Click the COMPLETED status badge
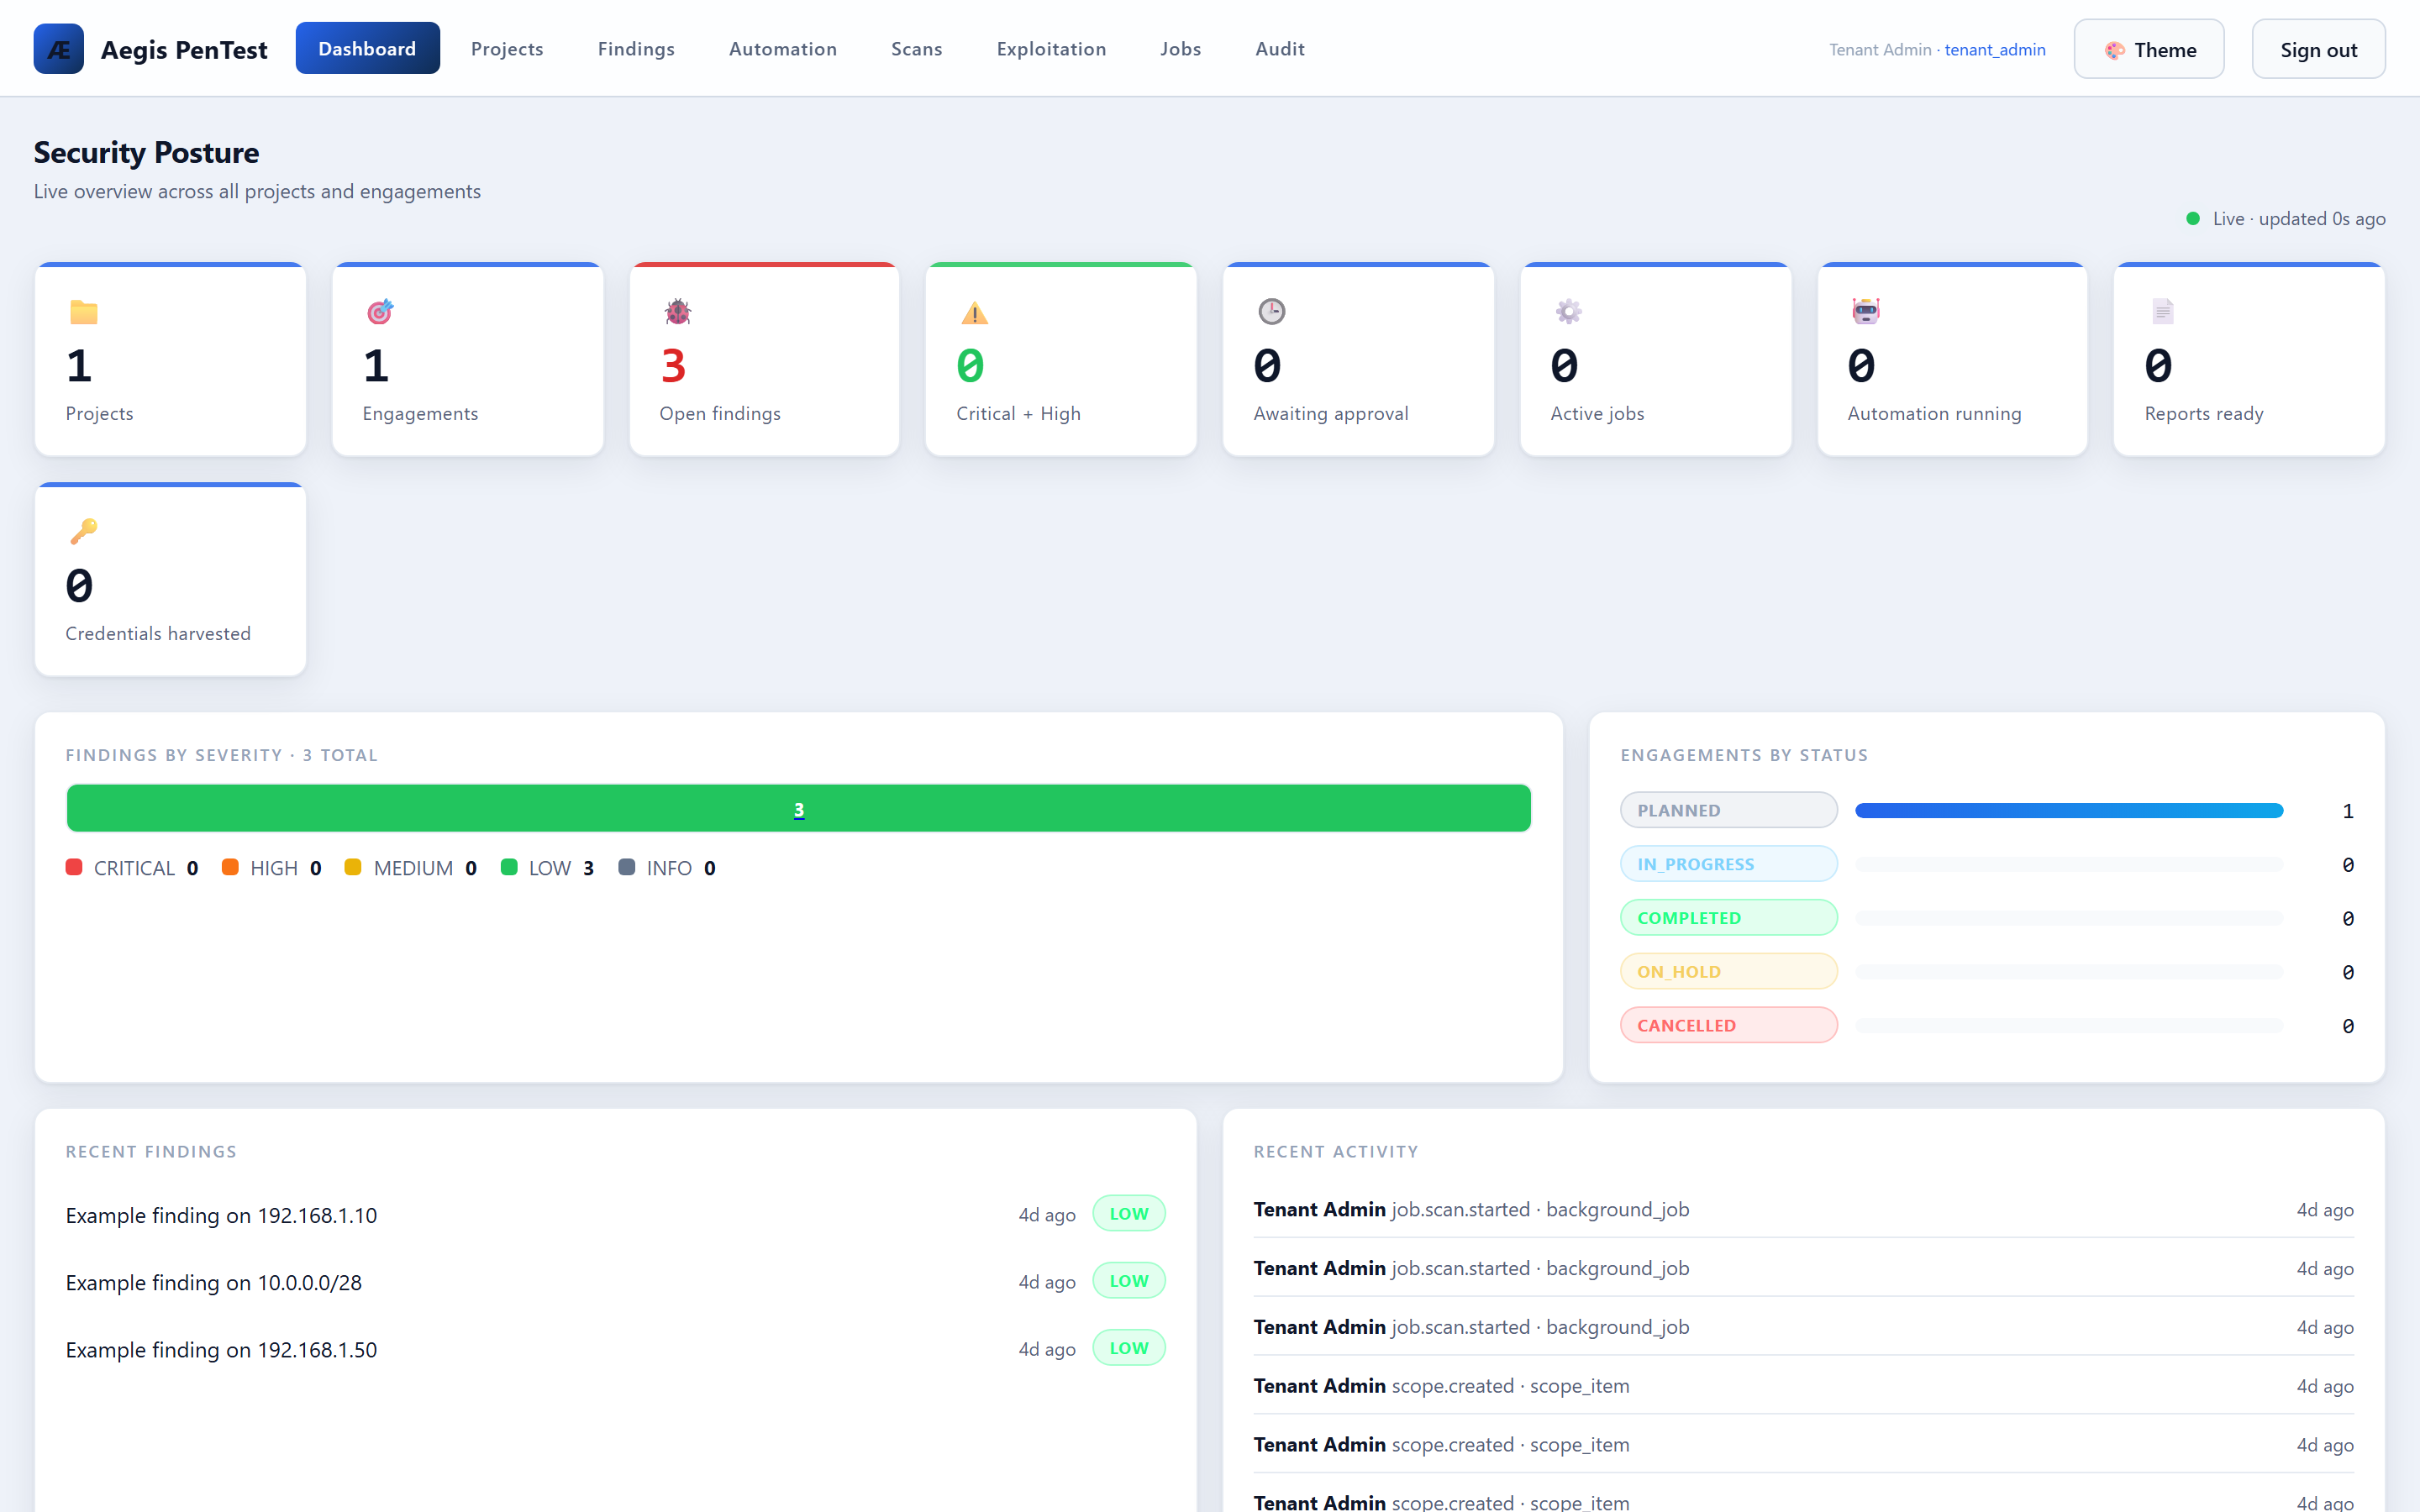 (x=1729, y=918)
